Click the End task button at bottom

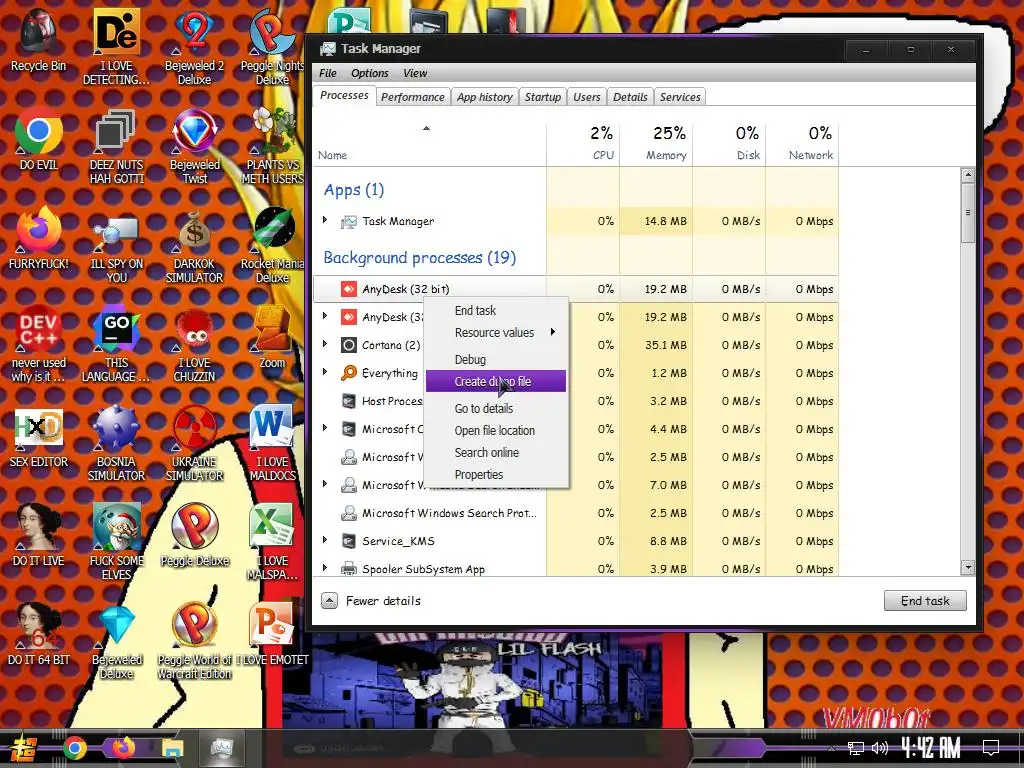pyautogui.click(x=925, y=601)
